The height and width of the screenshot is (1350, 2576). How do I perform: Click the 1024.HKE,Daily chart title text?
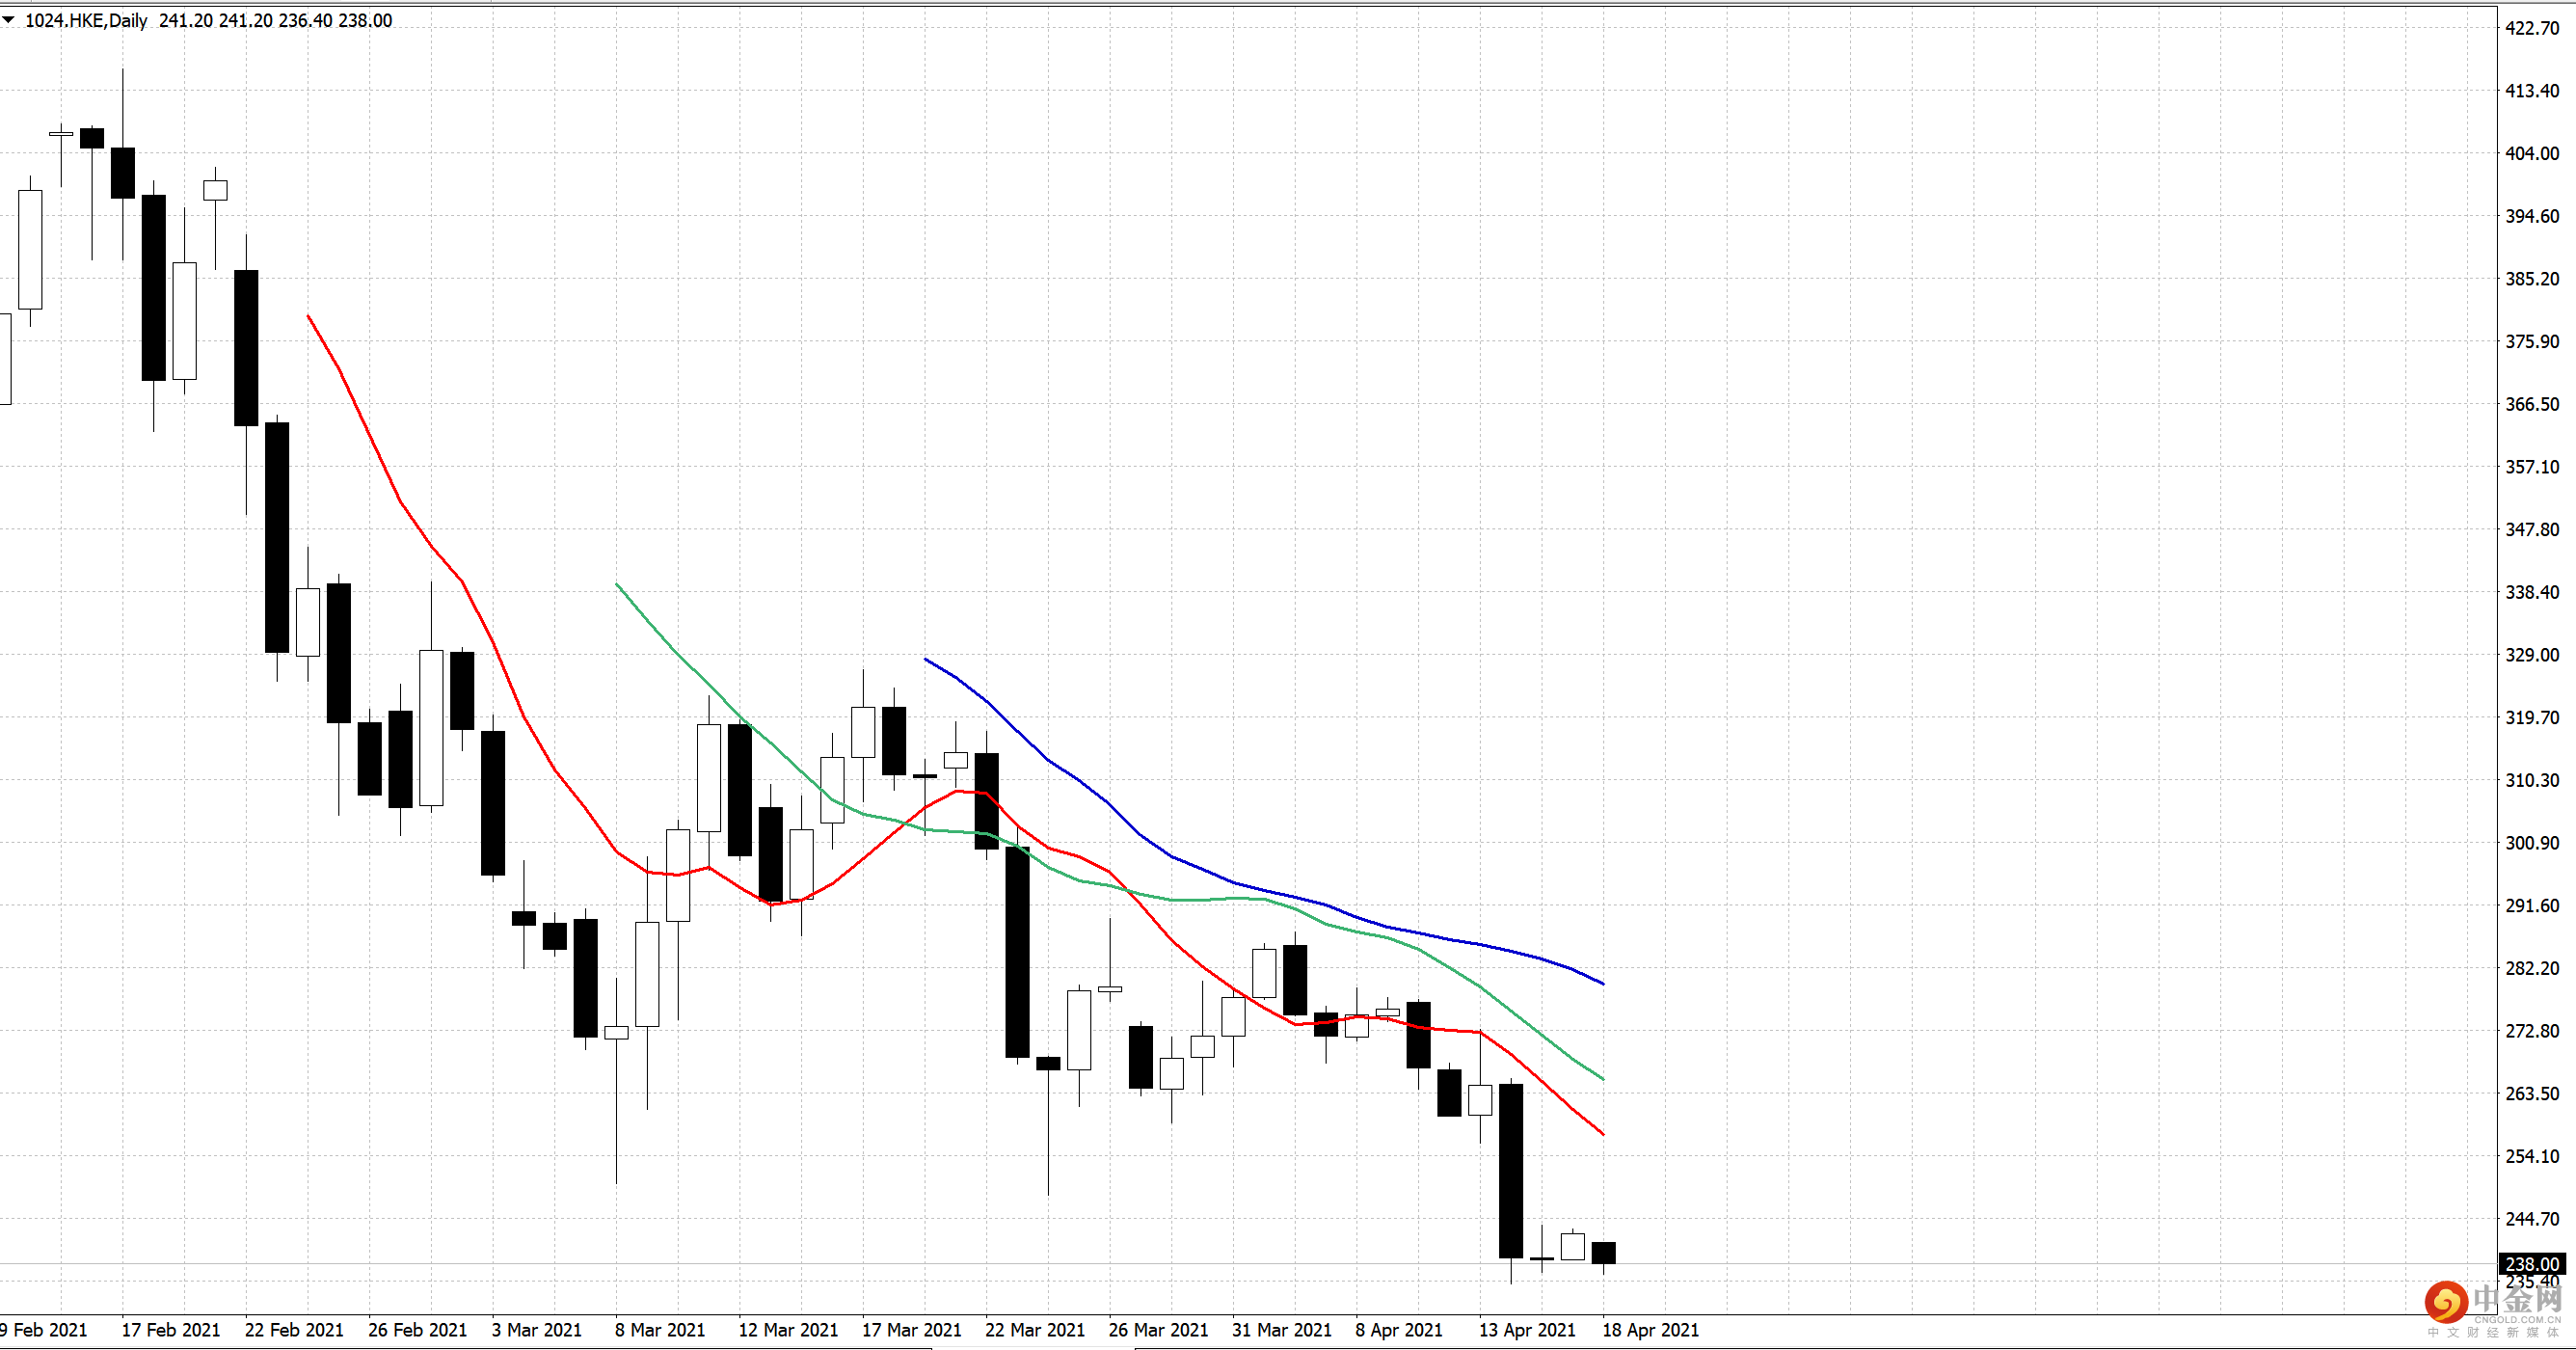(x=86, y=20)
